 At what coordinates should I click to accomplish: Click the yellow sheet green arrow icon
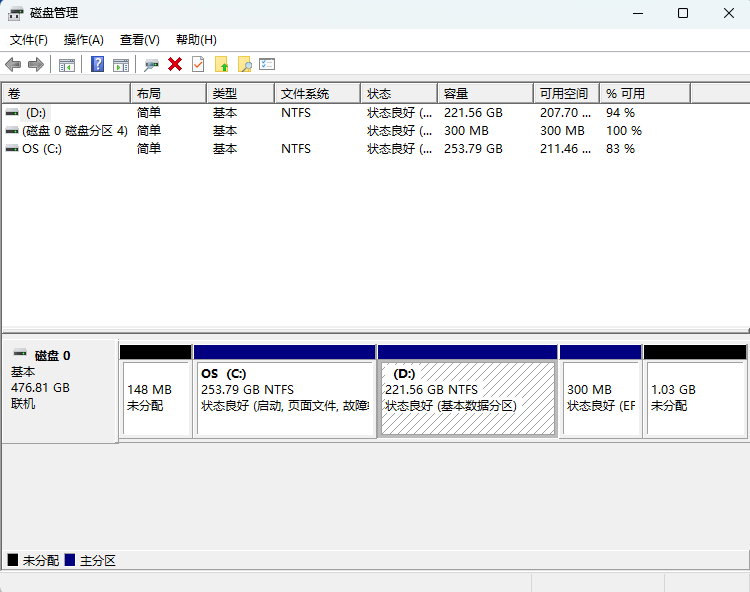point(221,64)
